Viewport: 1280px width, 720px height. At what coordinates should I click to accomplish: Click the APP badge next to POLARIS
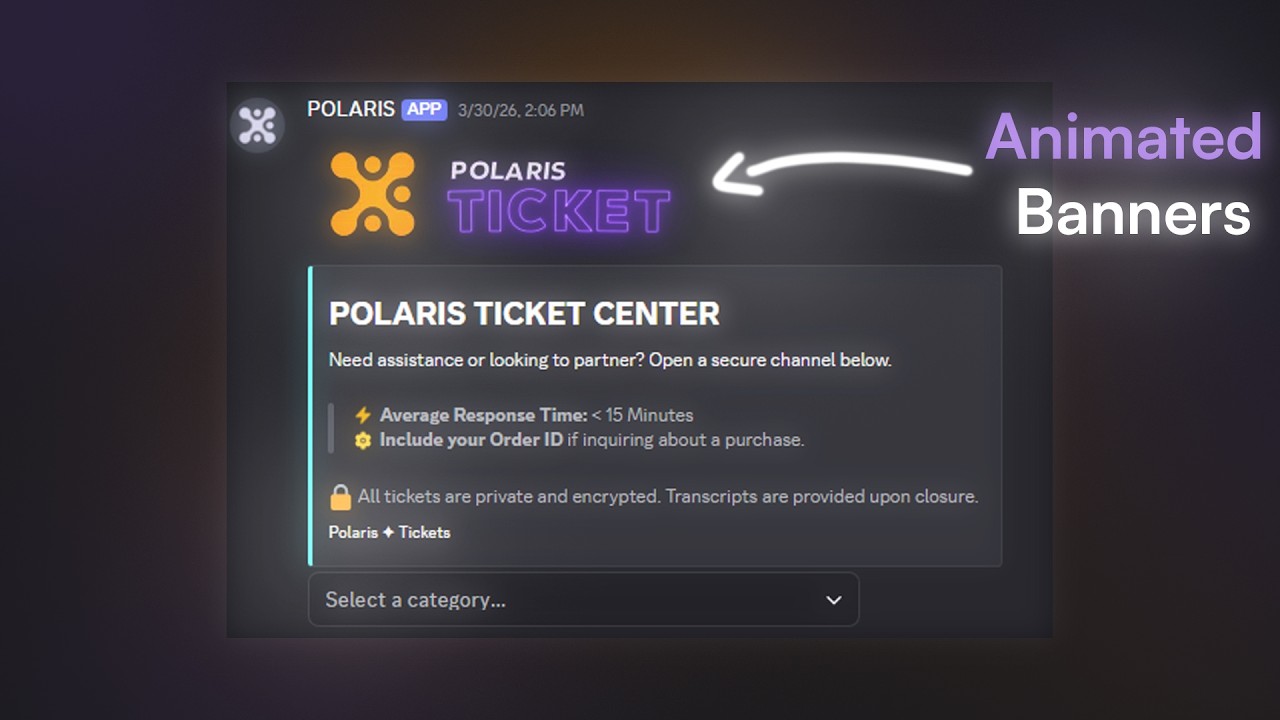tap(424, 109)
